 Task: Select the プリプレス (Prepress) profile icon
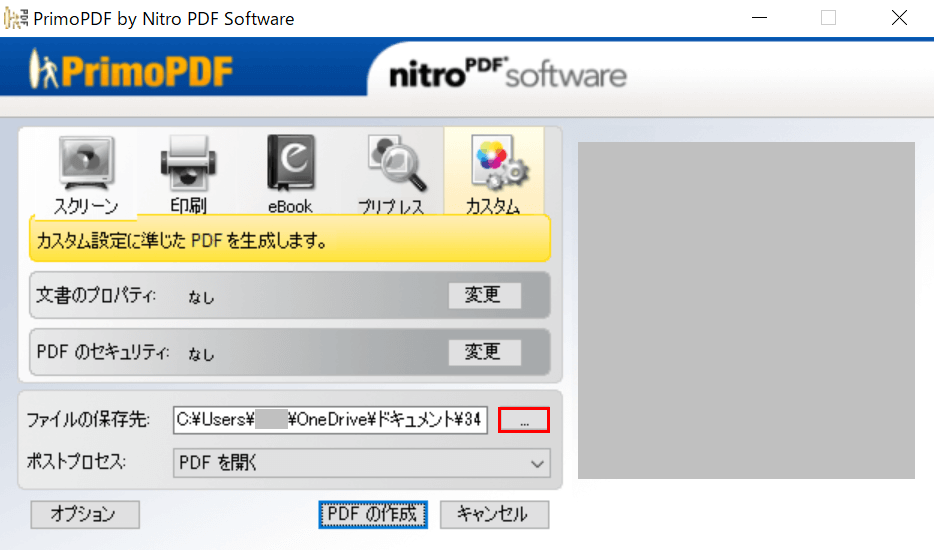pos(391,174)
